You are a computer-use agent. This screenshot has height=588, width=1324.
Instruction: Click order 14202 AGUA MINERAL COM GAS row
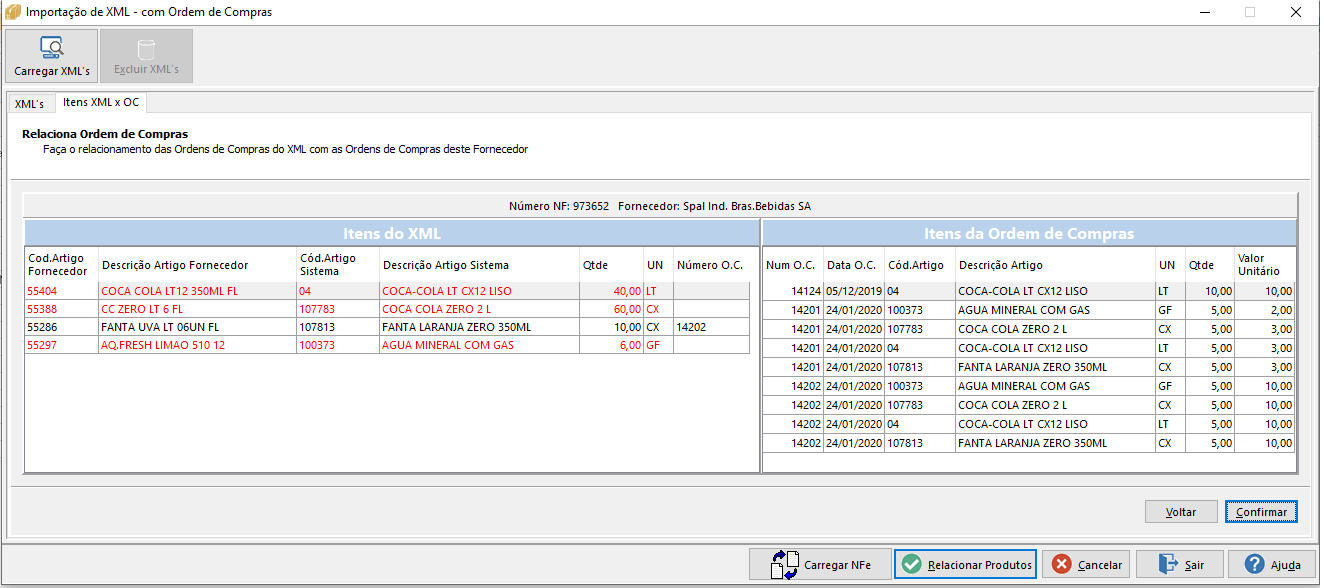point(1029,386)
